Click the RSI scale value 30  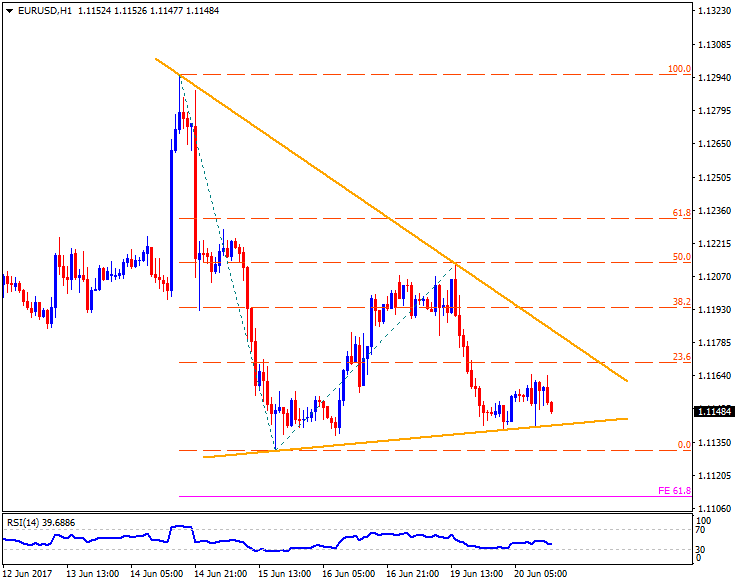coord(700,549)
